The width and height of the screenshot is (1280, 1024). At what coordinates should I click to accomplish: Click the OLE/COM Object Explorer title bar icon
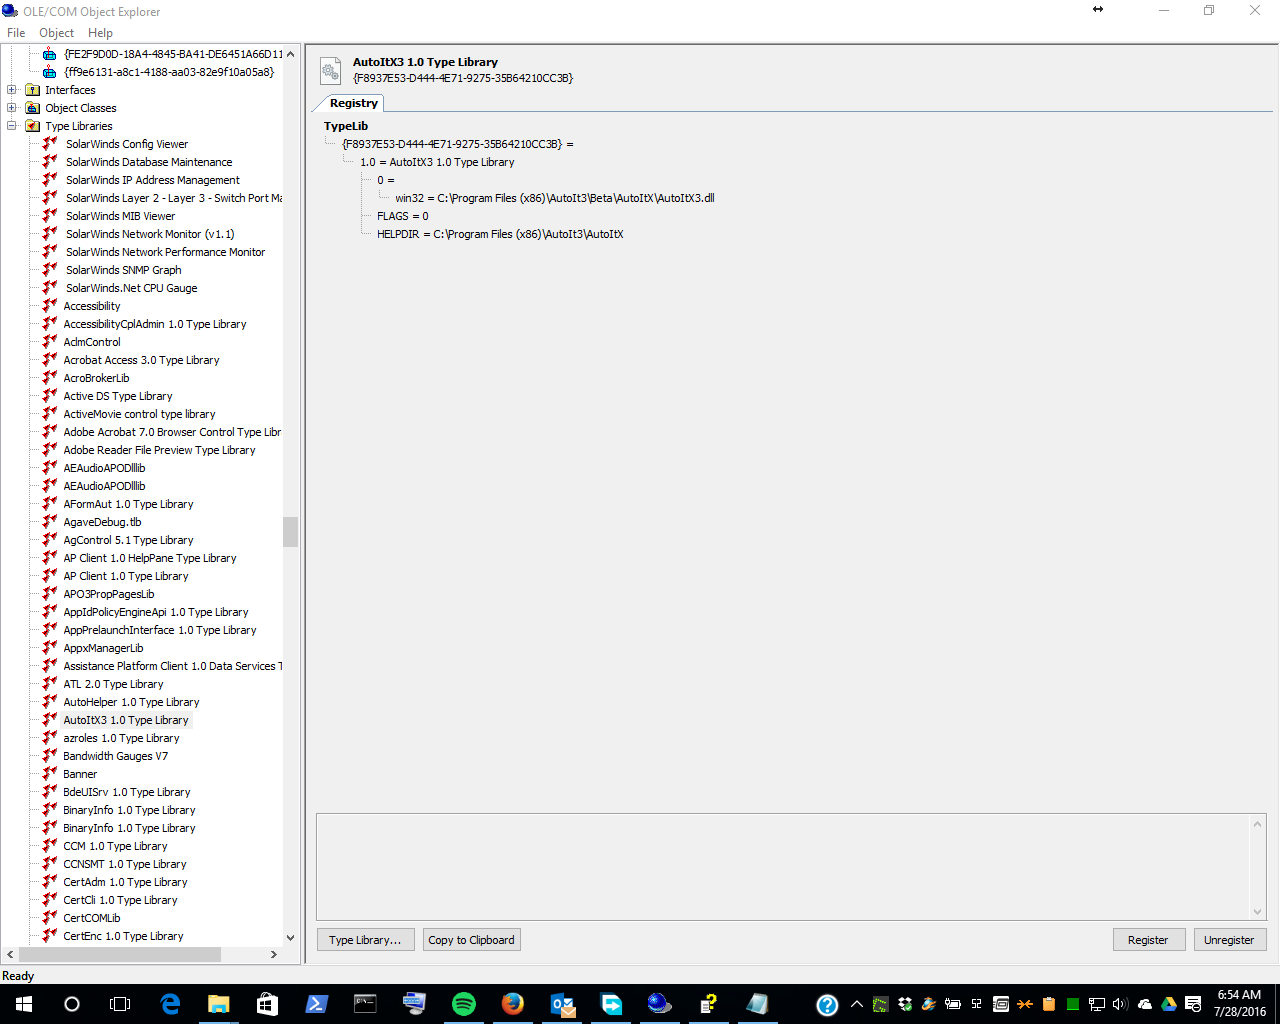point(11,11)
